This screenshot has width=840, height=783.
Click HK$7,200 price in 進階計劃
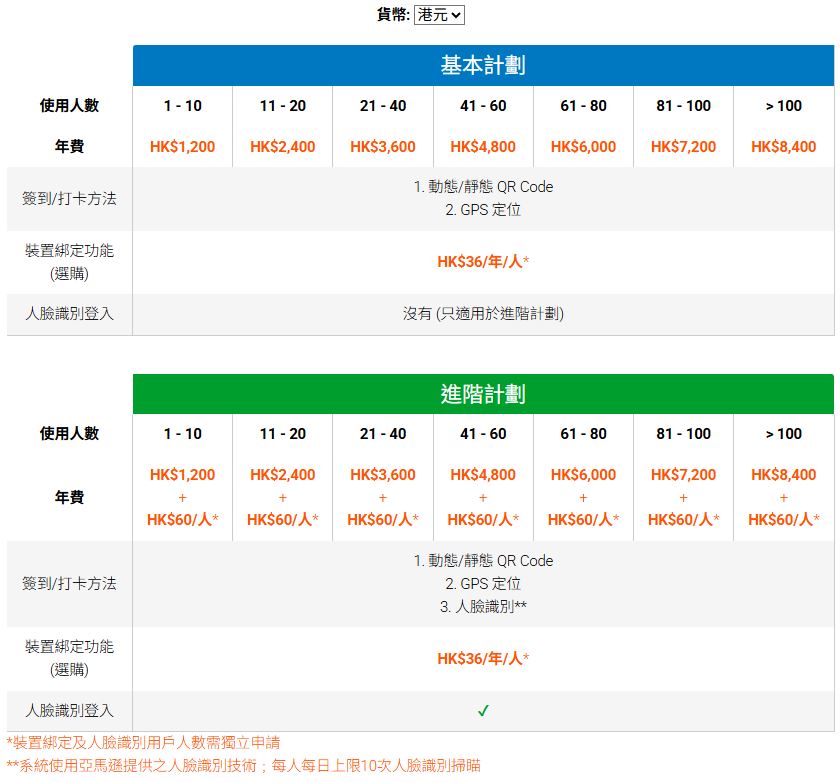683,475
